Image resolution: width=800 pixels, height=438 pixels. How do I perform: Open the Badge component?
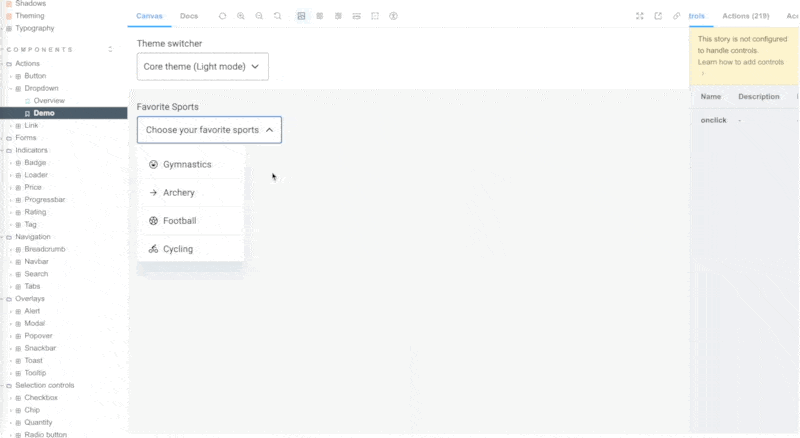35,163
